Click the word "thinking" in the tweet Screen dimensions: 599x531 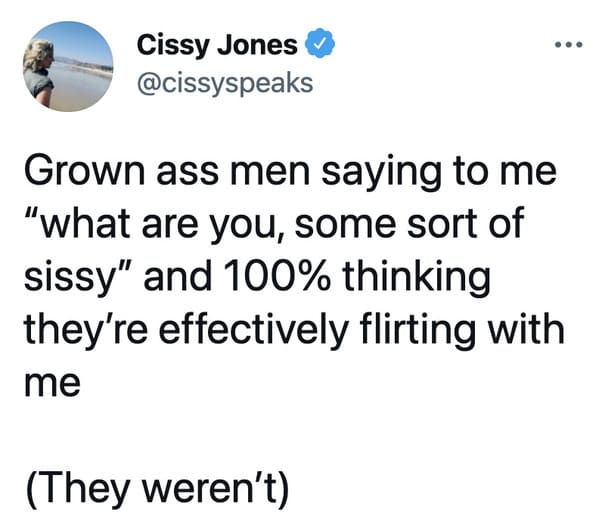[x=416, y=278]
